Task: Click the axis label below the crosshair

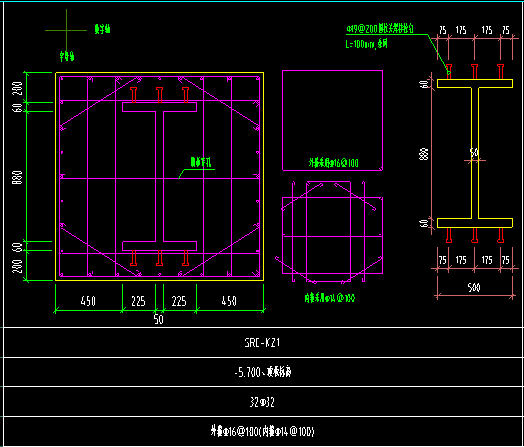Action: click(x=67, y=56)
